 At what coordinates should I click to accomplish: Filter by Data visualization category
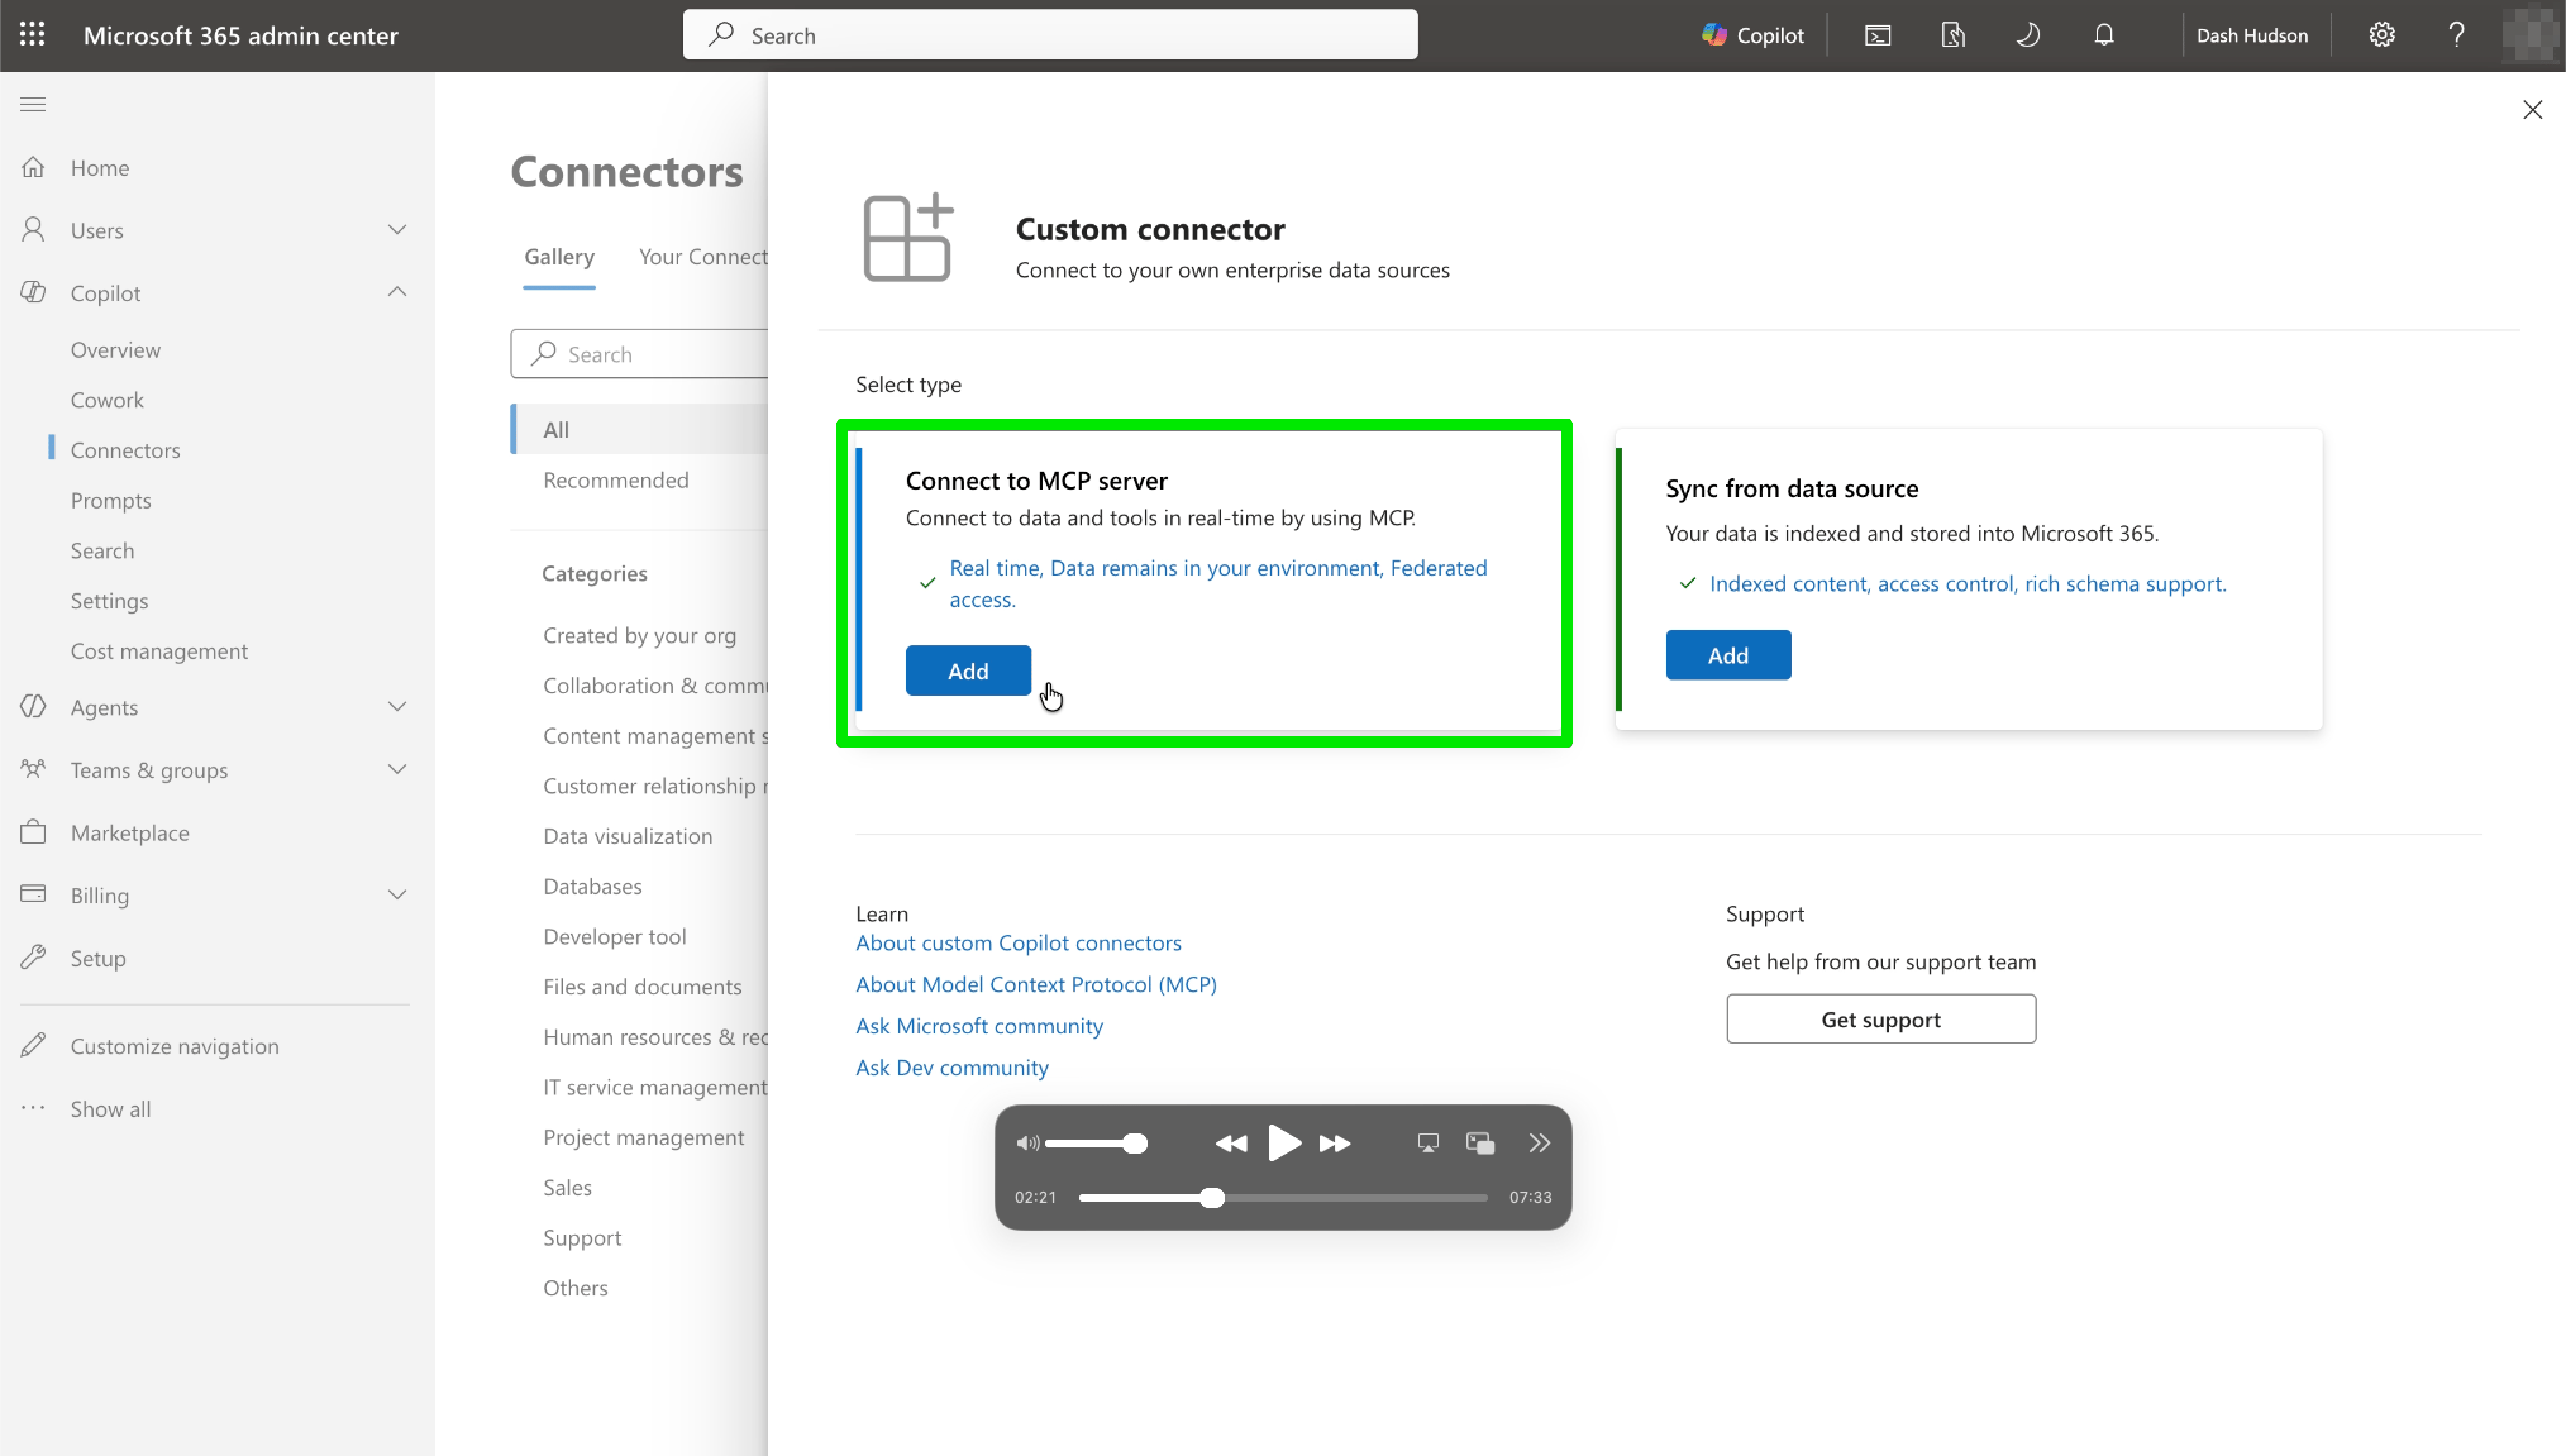click(628, 836)
